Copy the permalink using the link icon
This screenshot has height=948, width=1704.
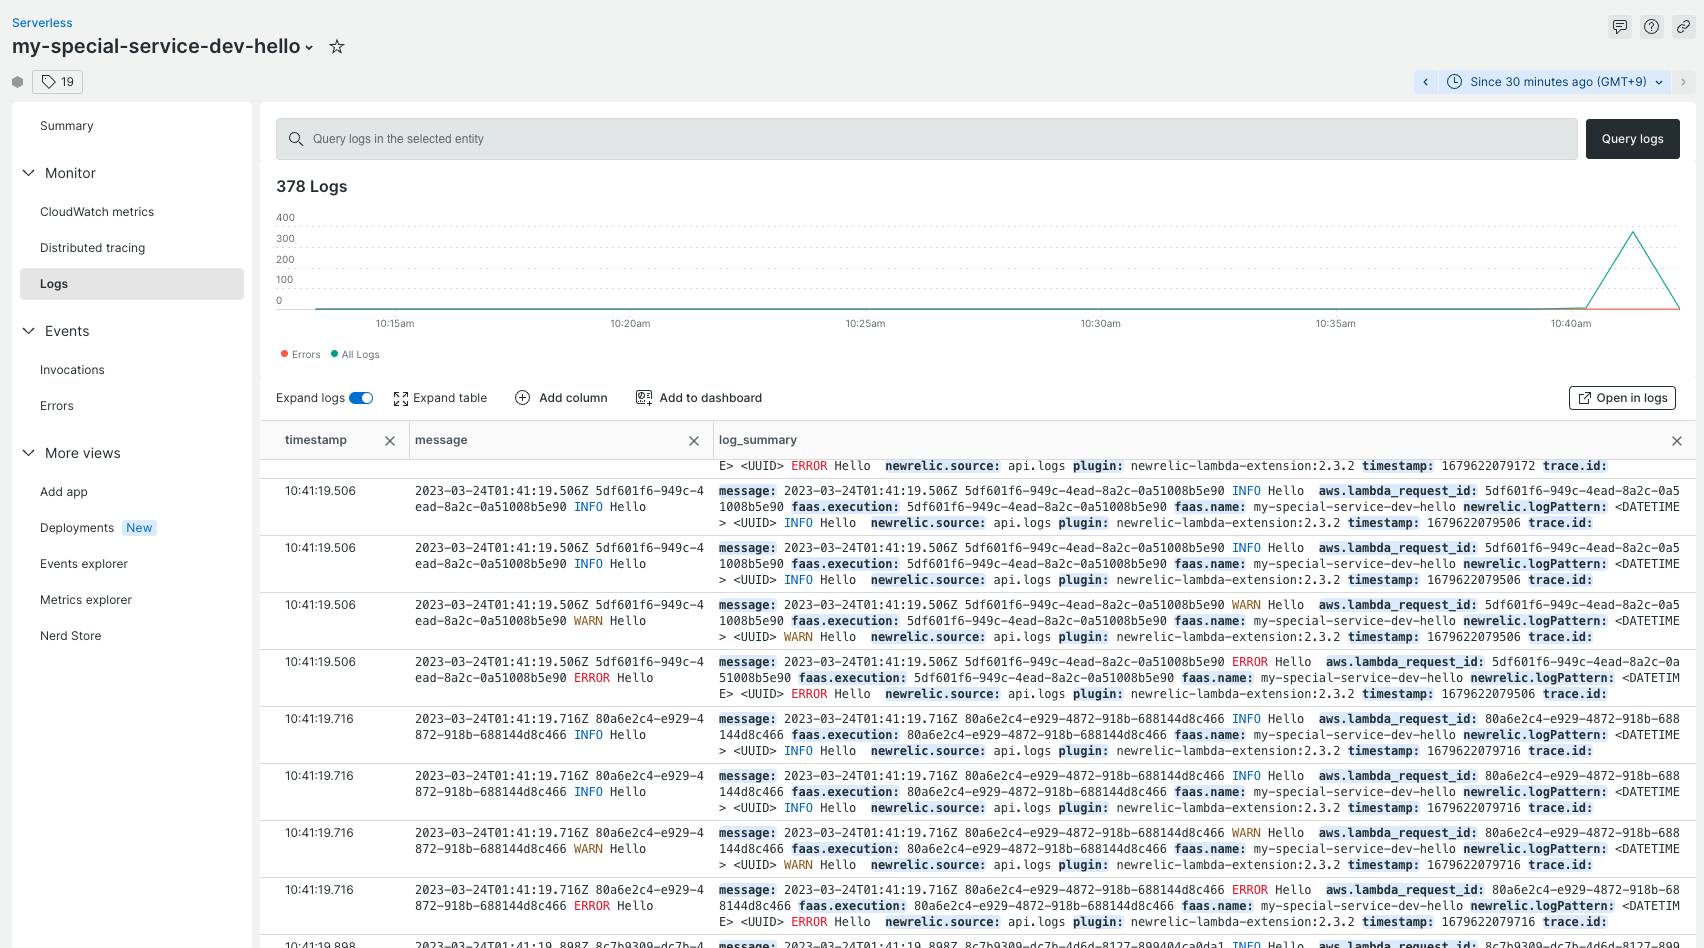(x=1683, y=26)
